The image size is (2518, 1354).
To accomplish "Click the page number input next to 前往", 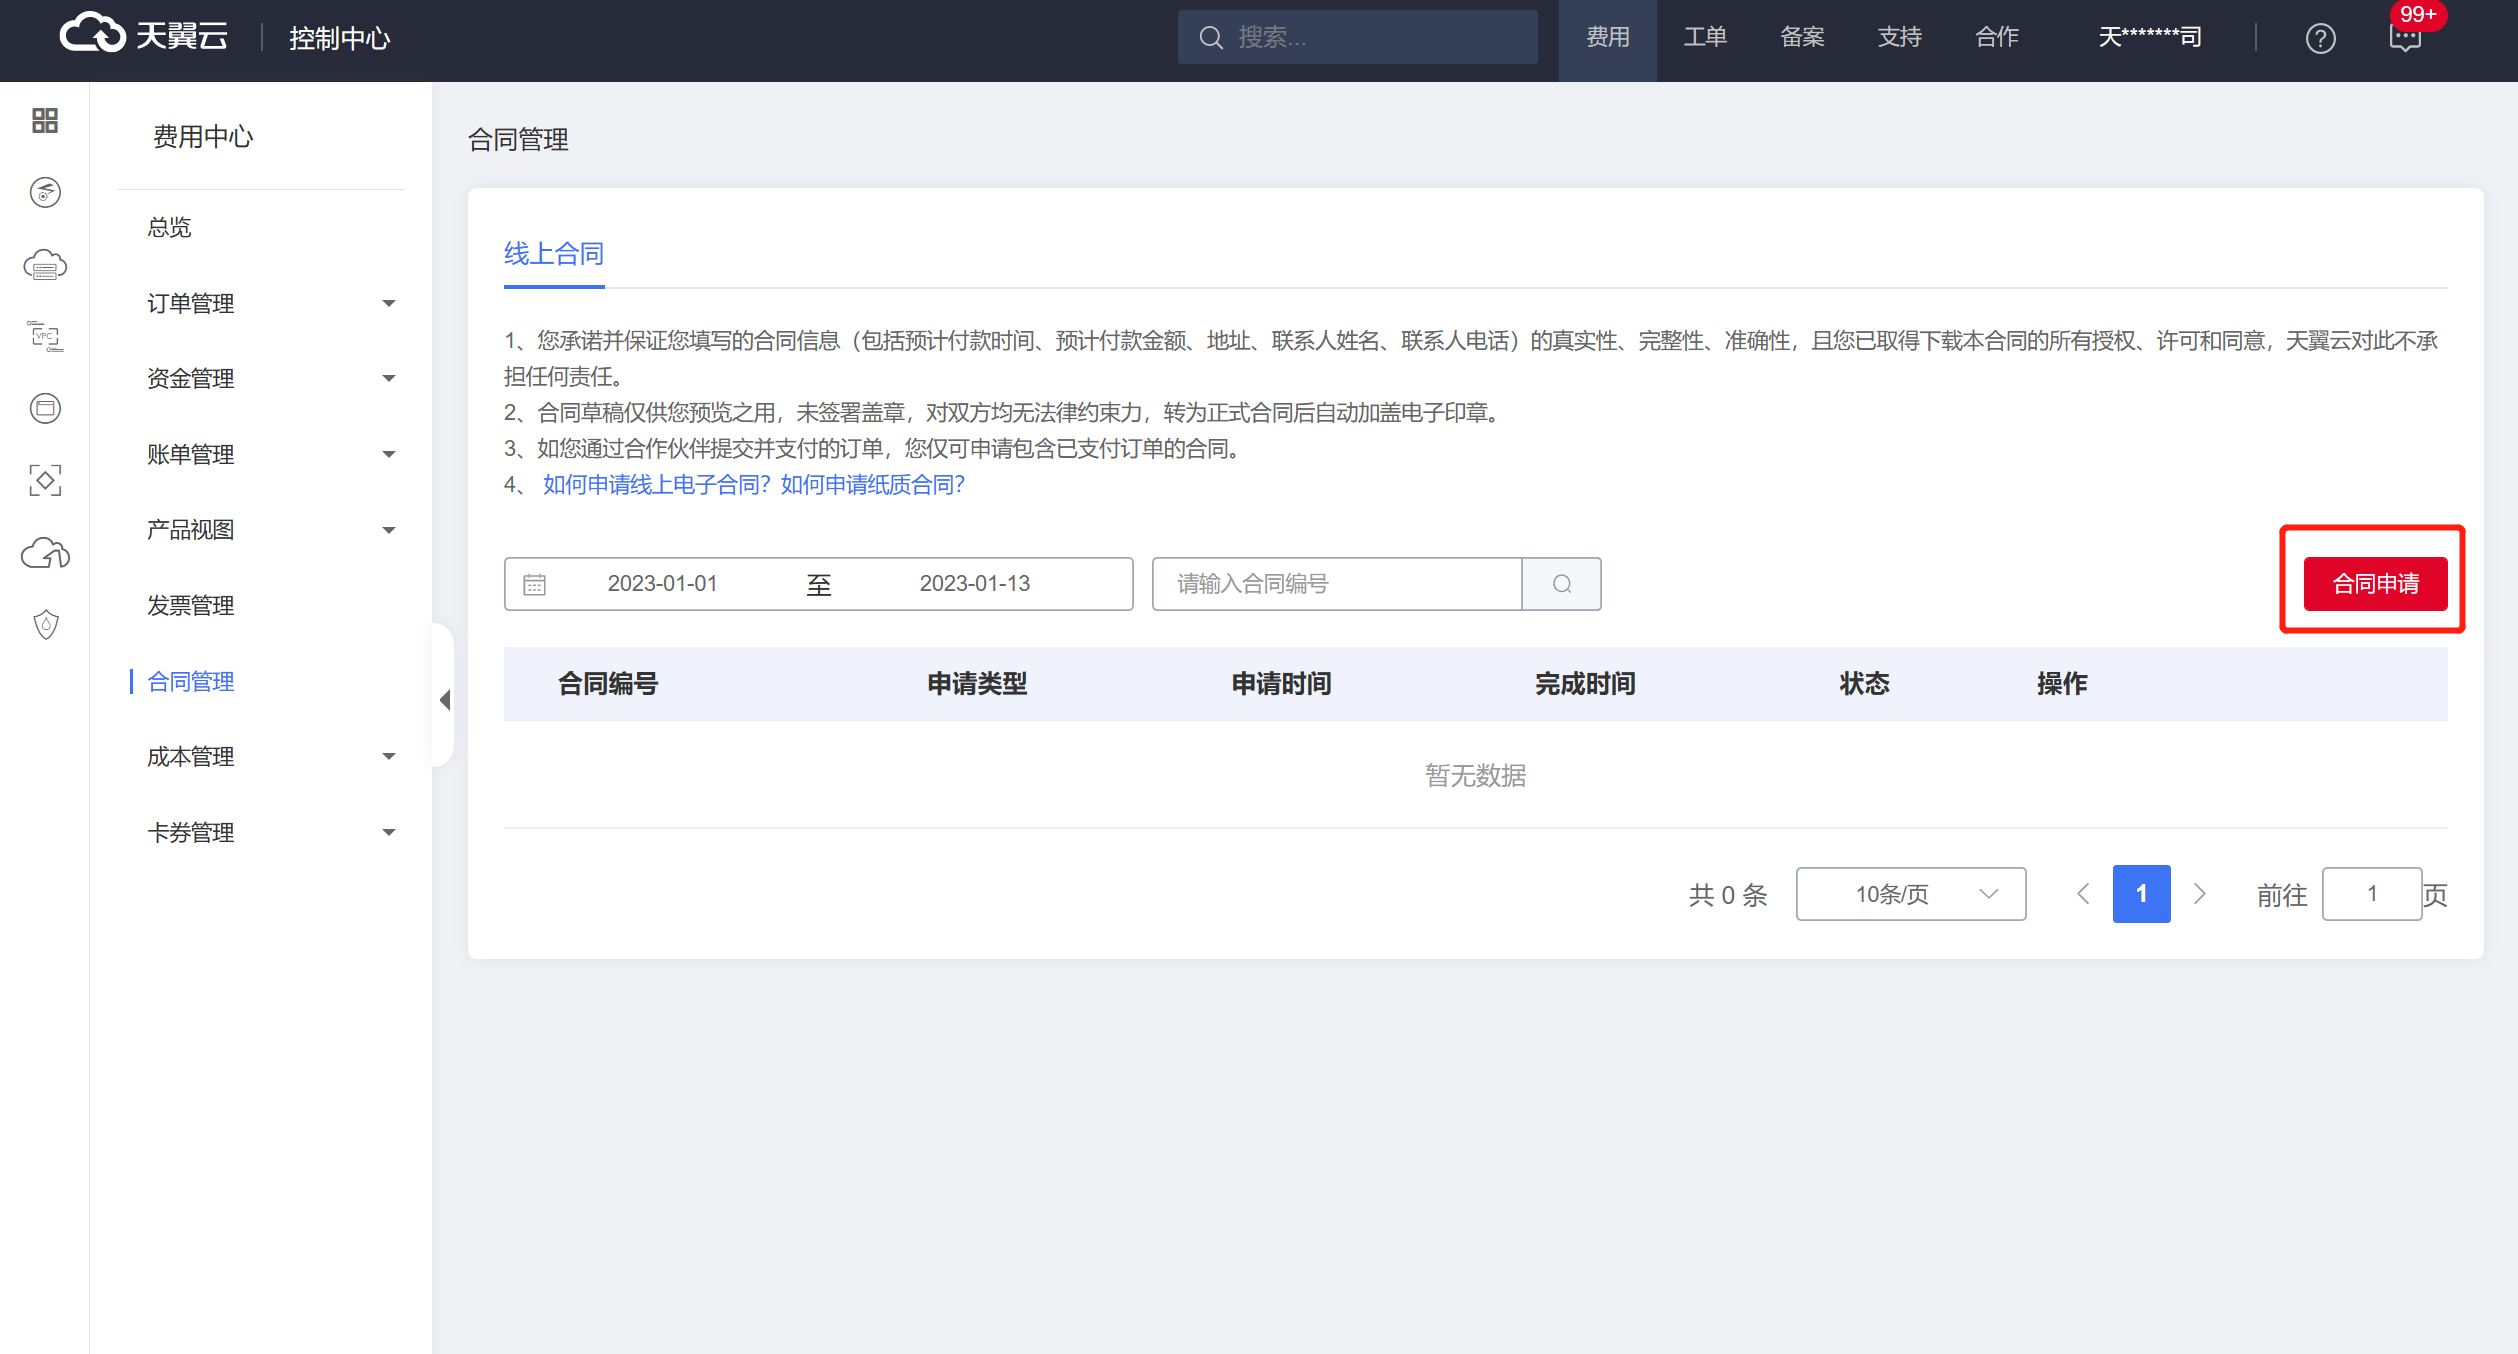I will (2372, 894).
